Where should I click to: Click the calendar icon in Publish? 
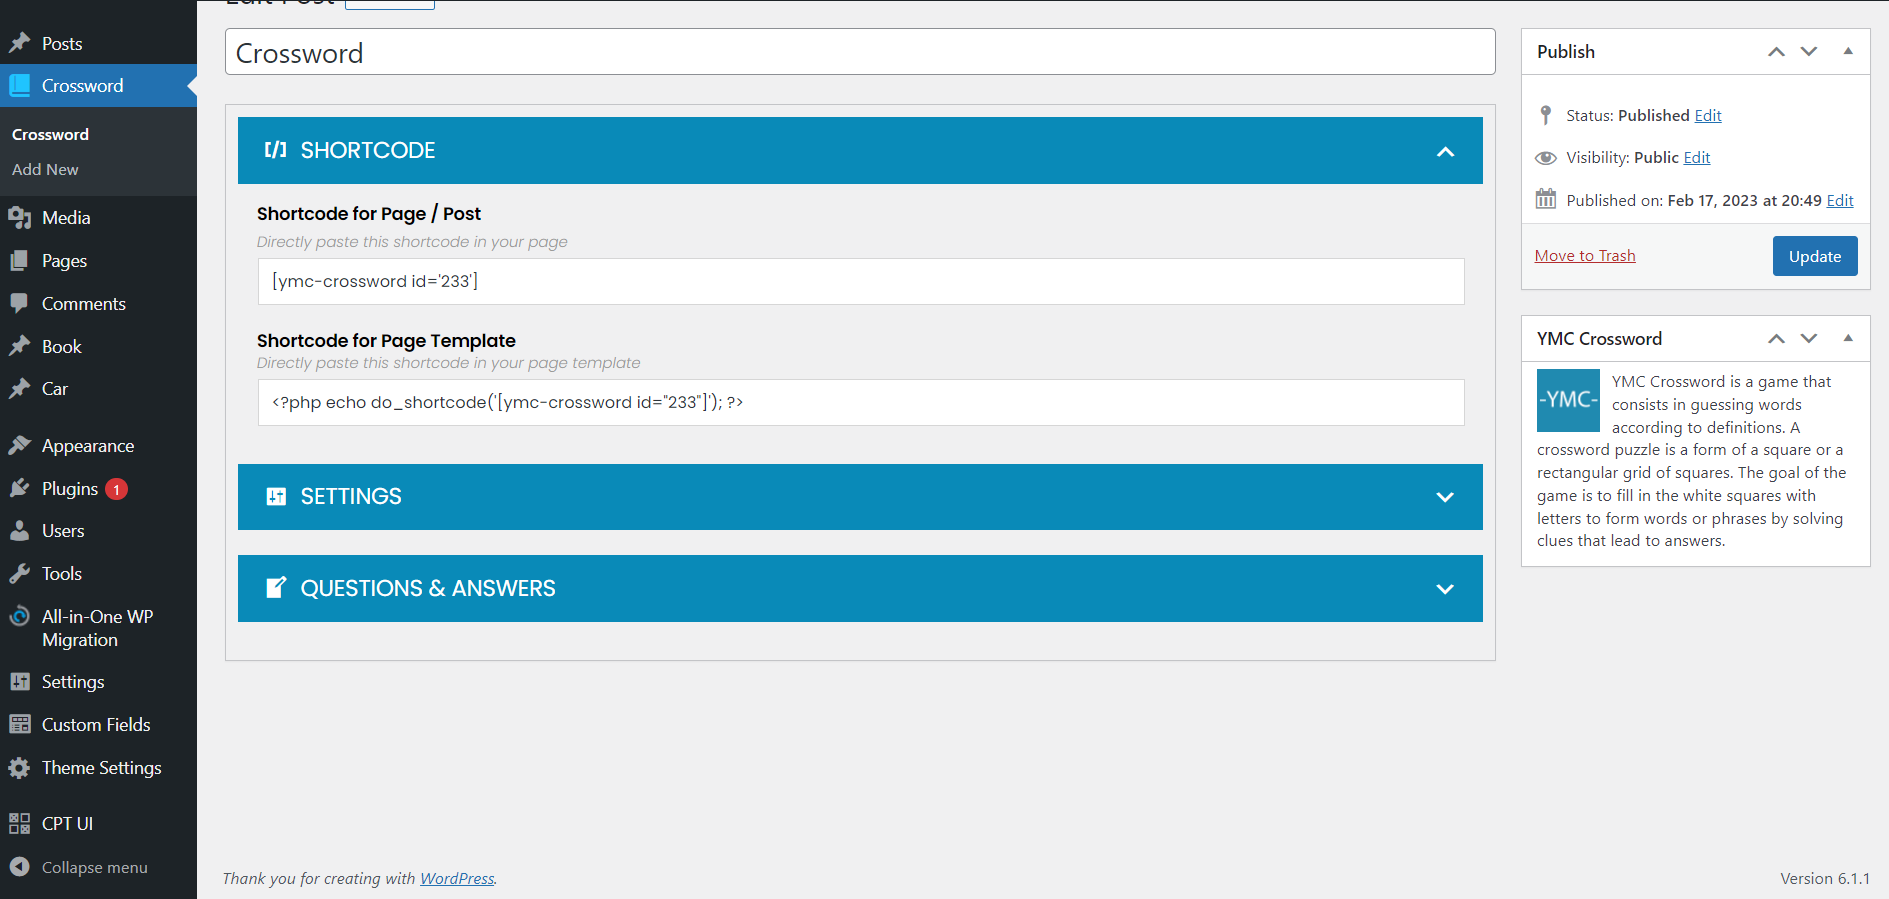(1546, 199)
